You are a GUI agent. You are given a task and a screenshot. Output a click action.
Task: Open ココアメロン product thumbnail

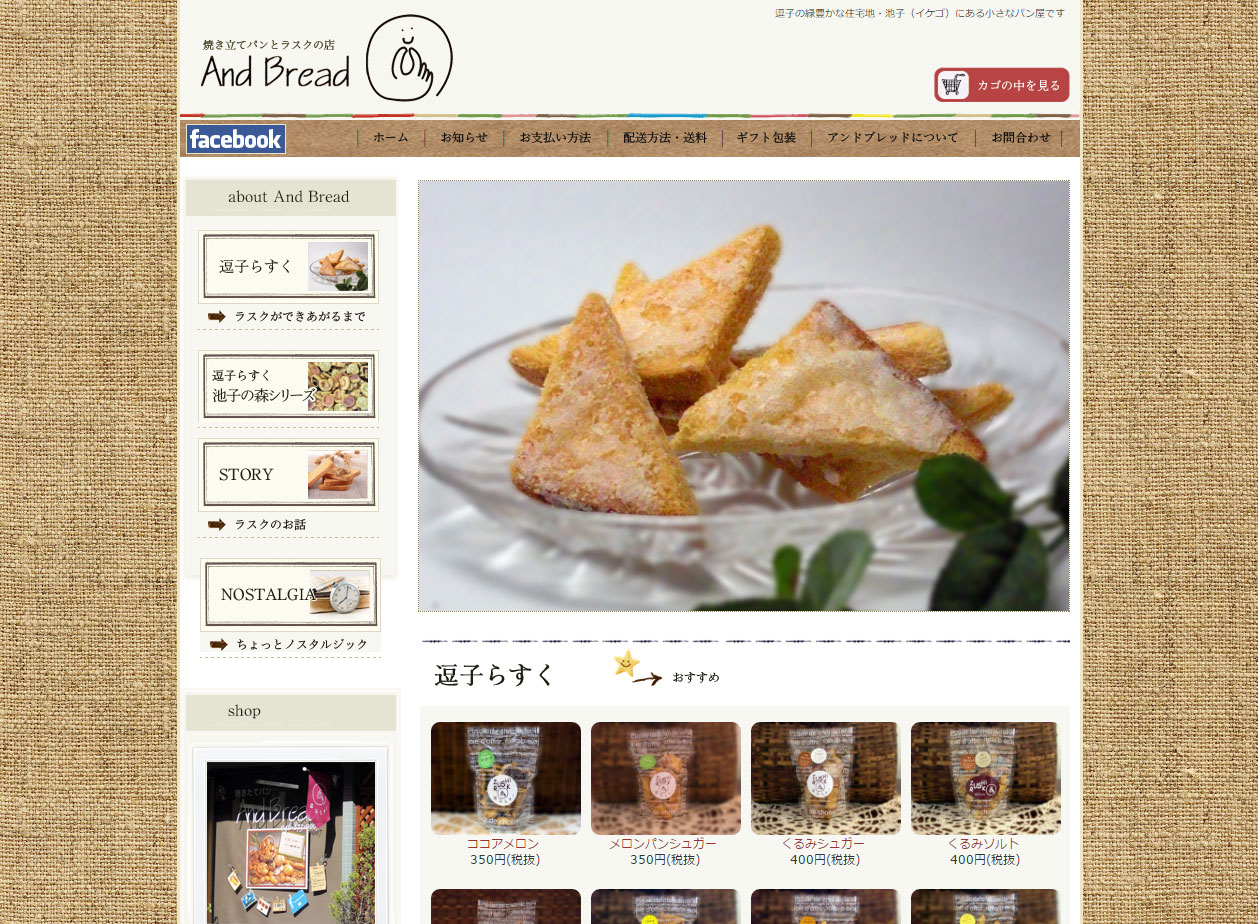coord(506,778)
